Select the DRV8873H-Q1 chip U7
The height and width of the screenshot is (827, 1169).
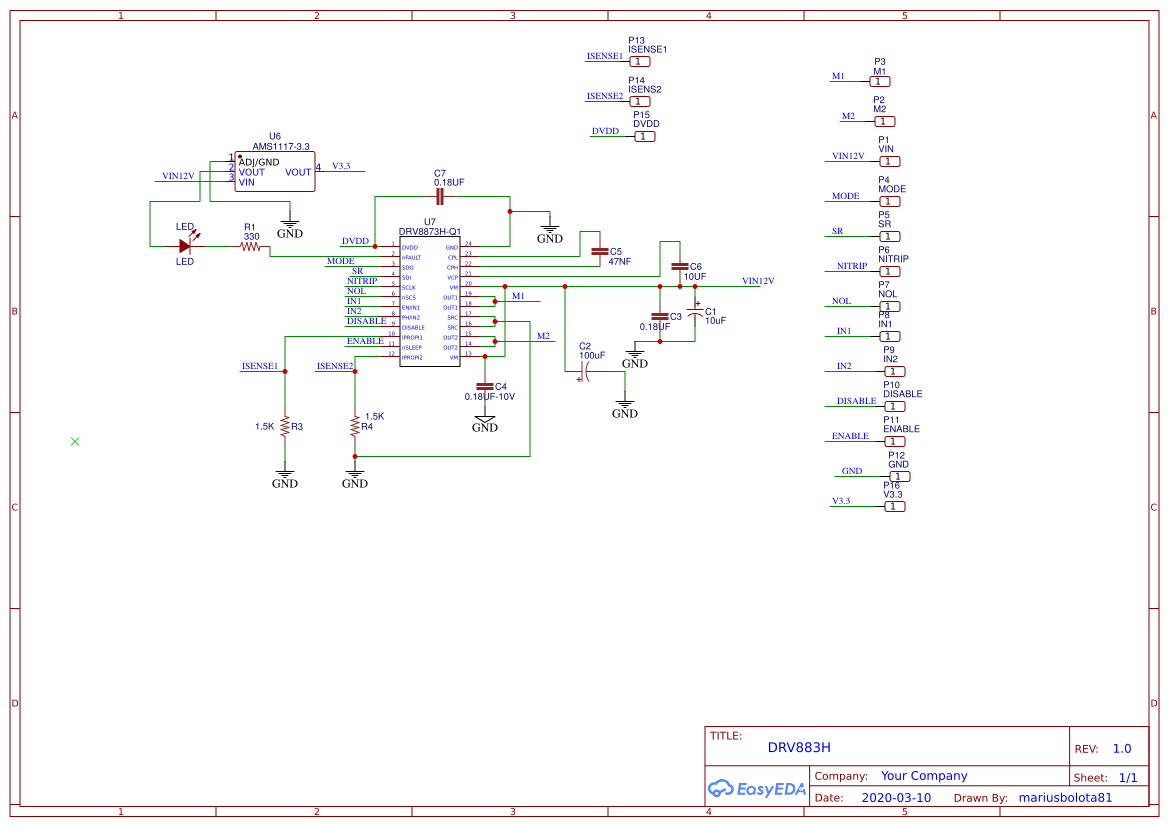click(x=430, y=300)
